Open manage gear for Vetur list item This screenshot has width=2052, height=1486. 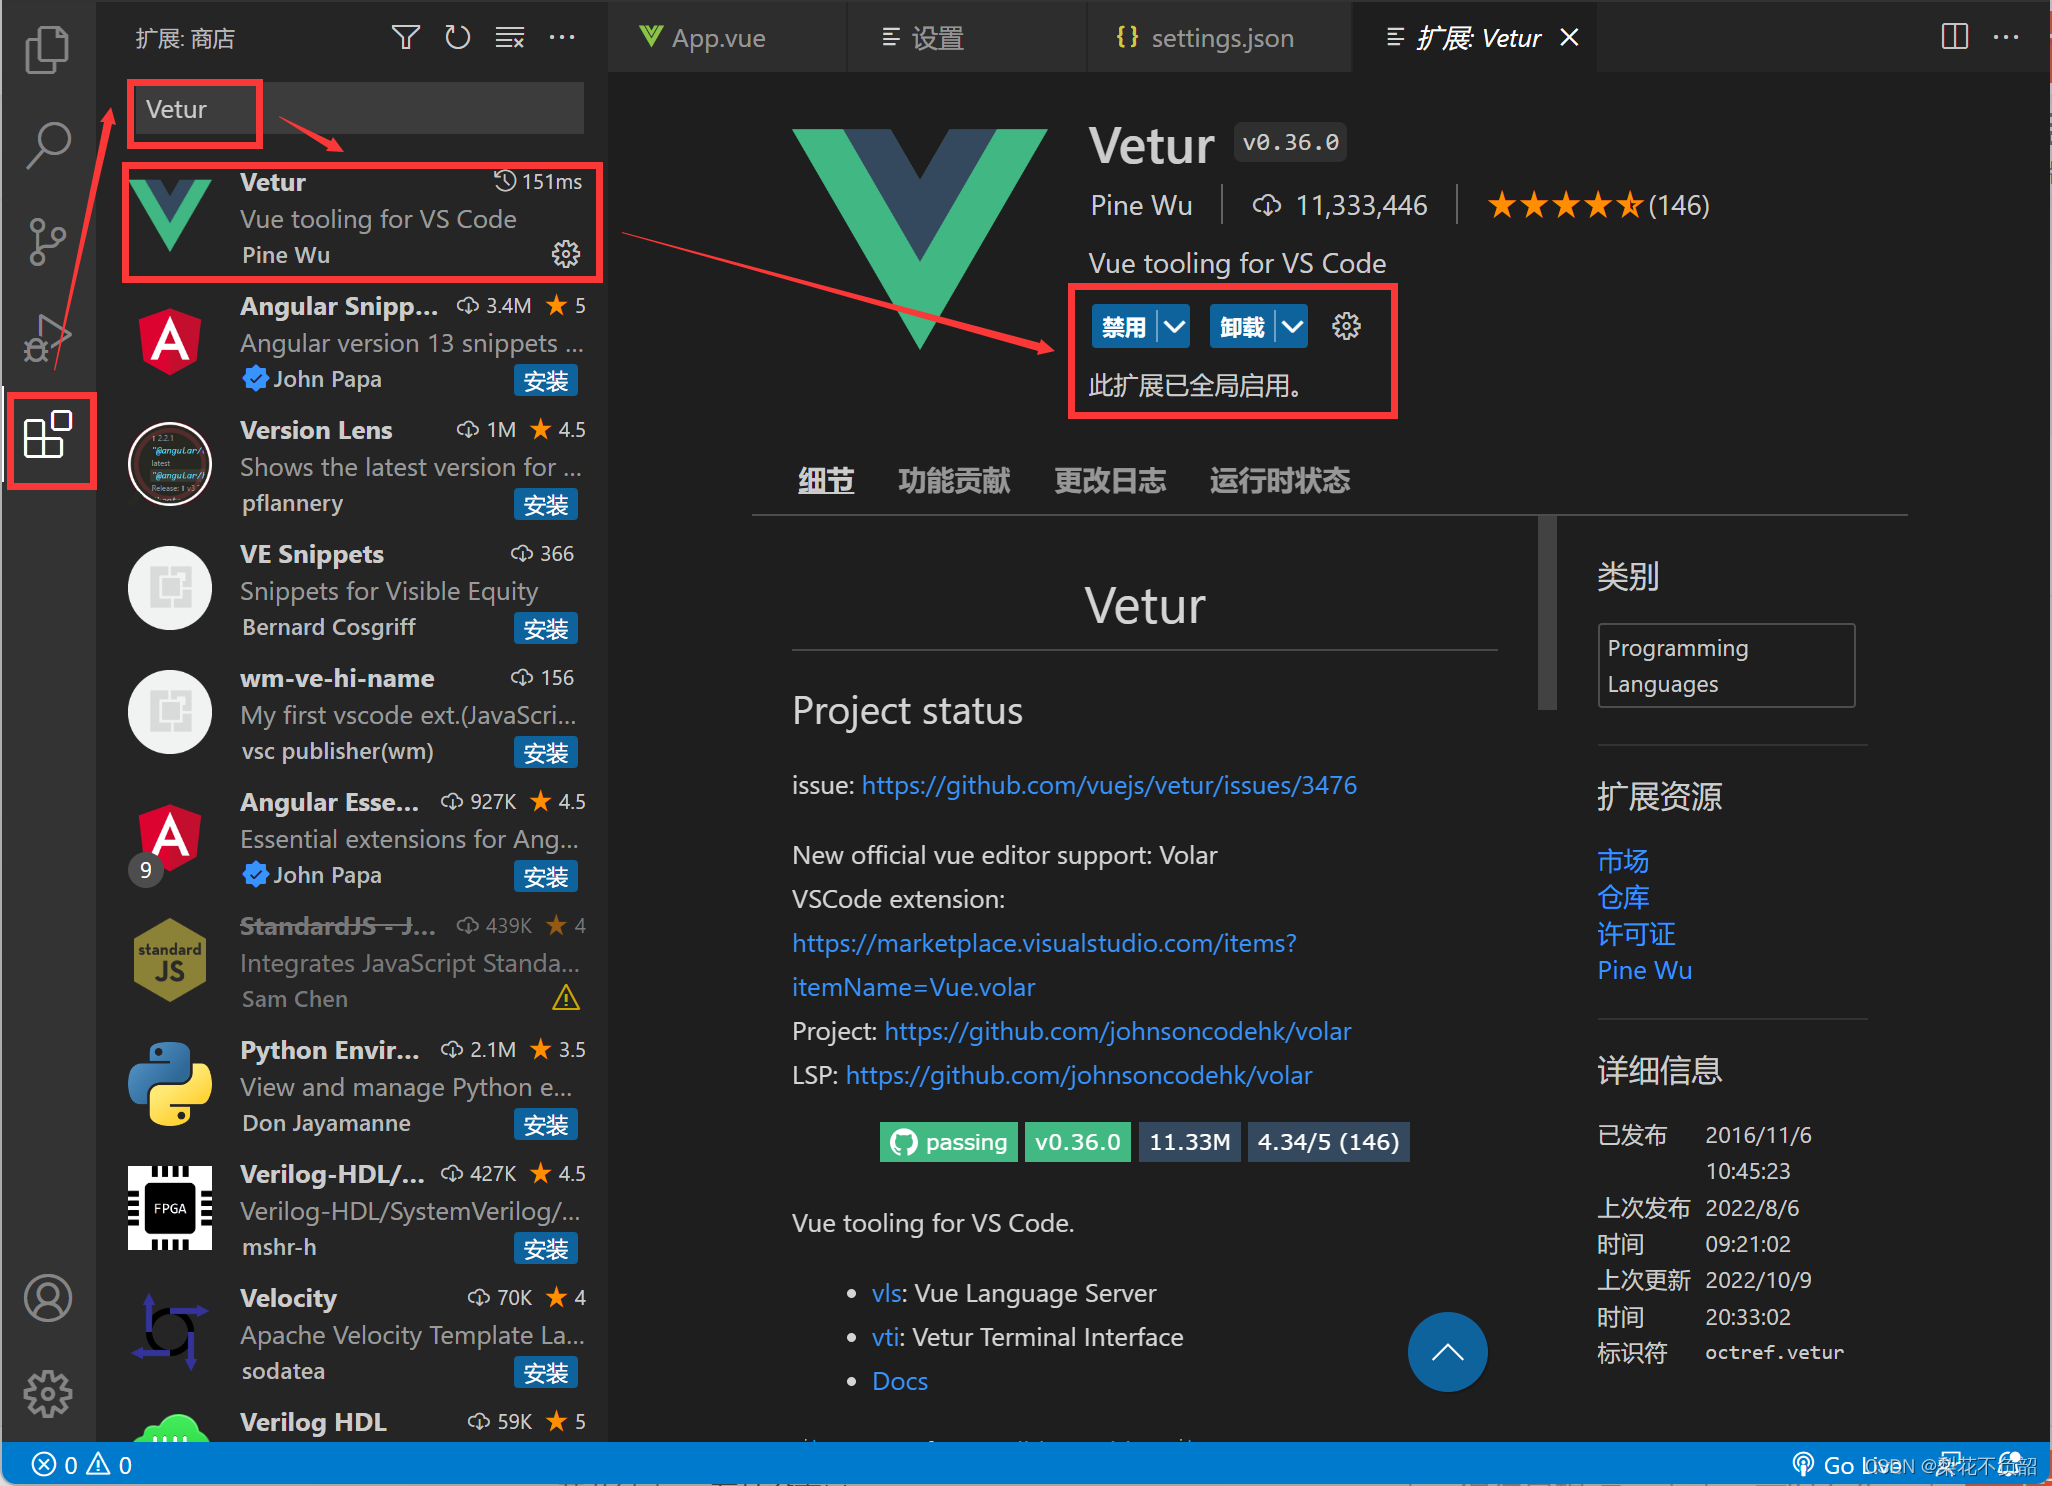point(566,254)
